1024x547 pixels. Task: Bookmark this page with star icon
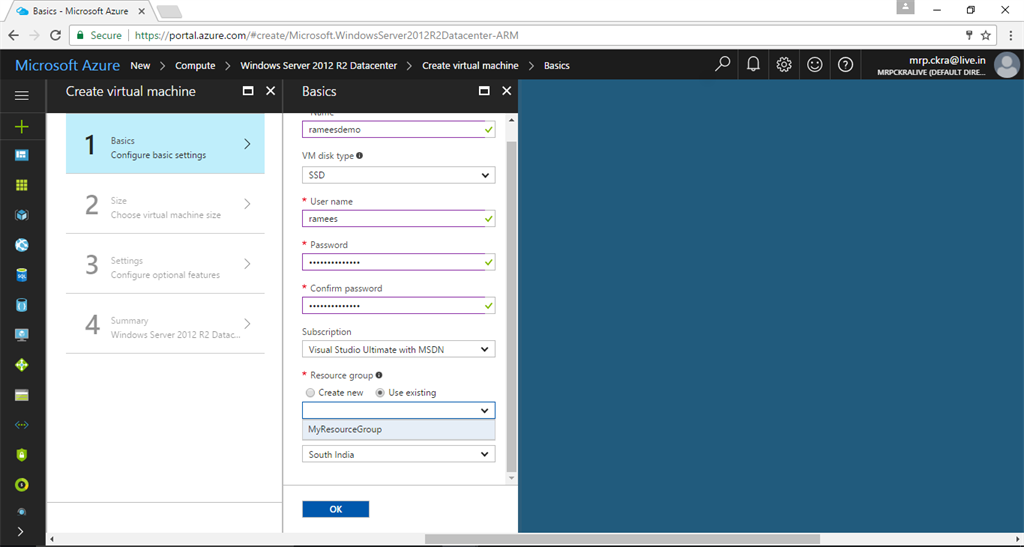[985, 35]
